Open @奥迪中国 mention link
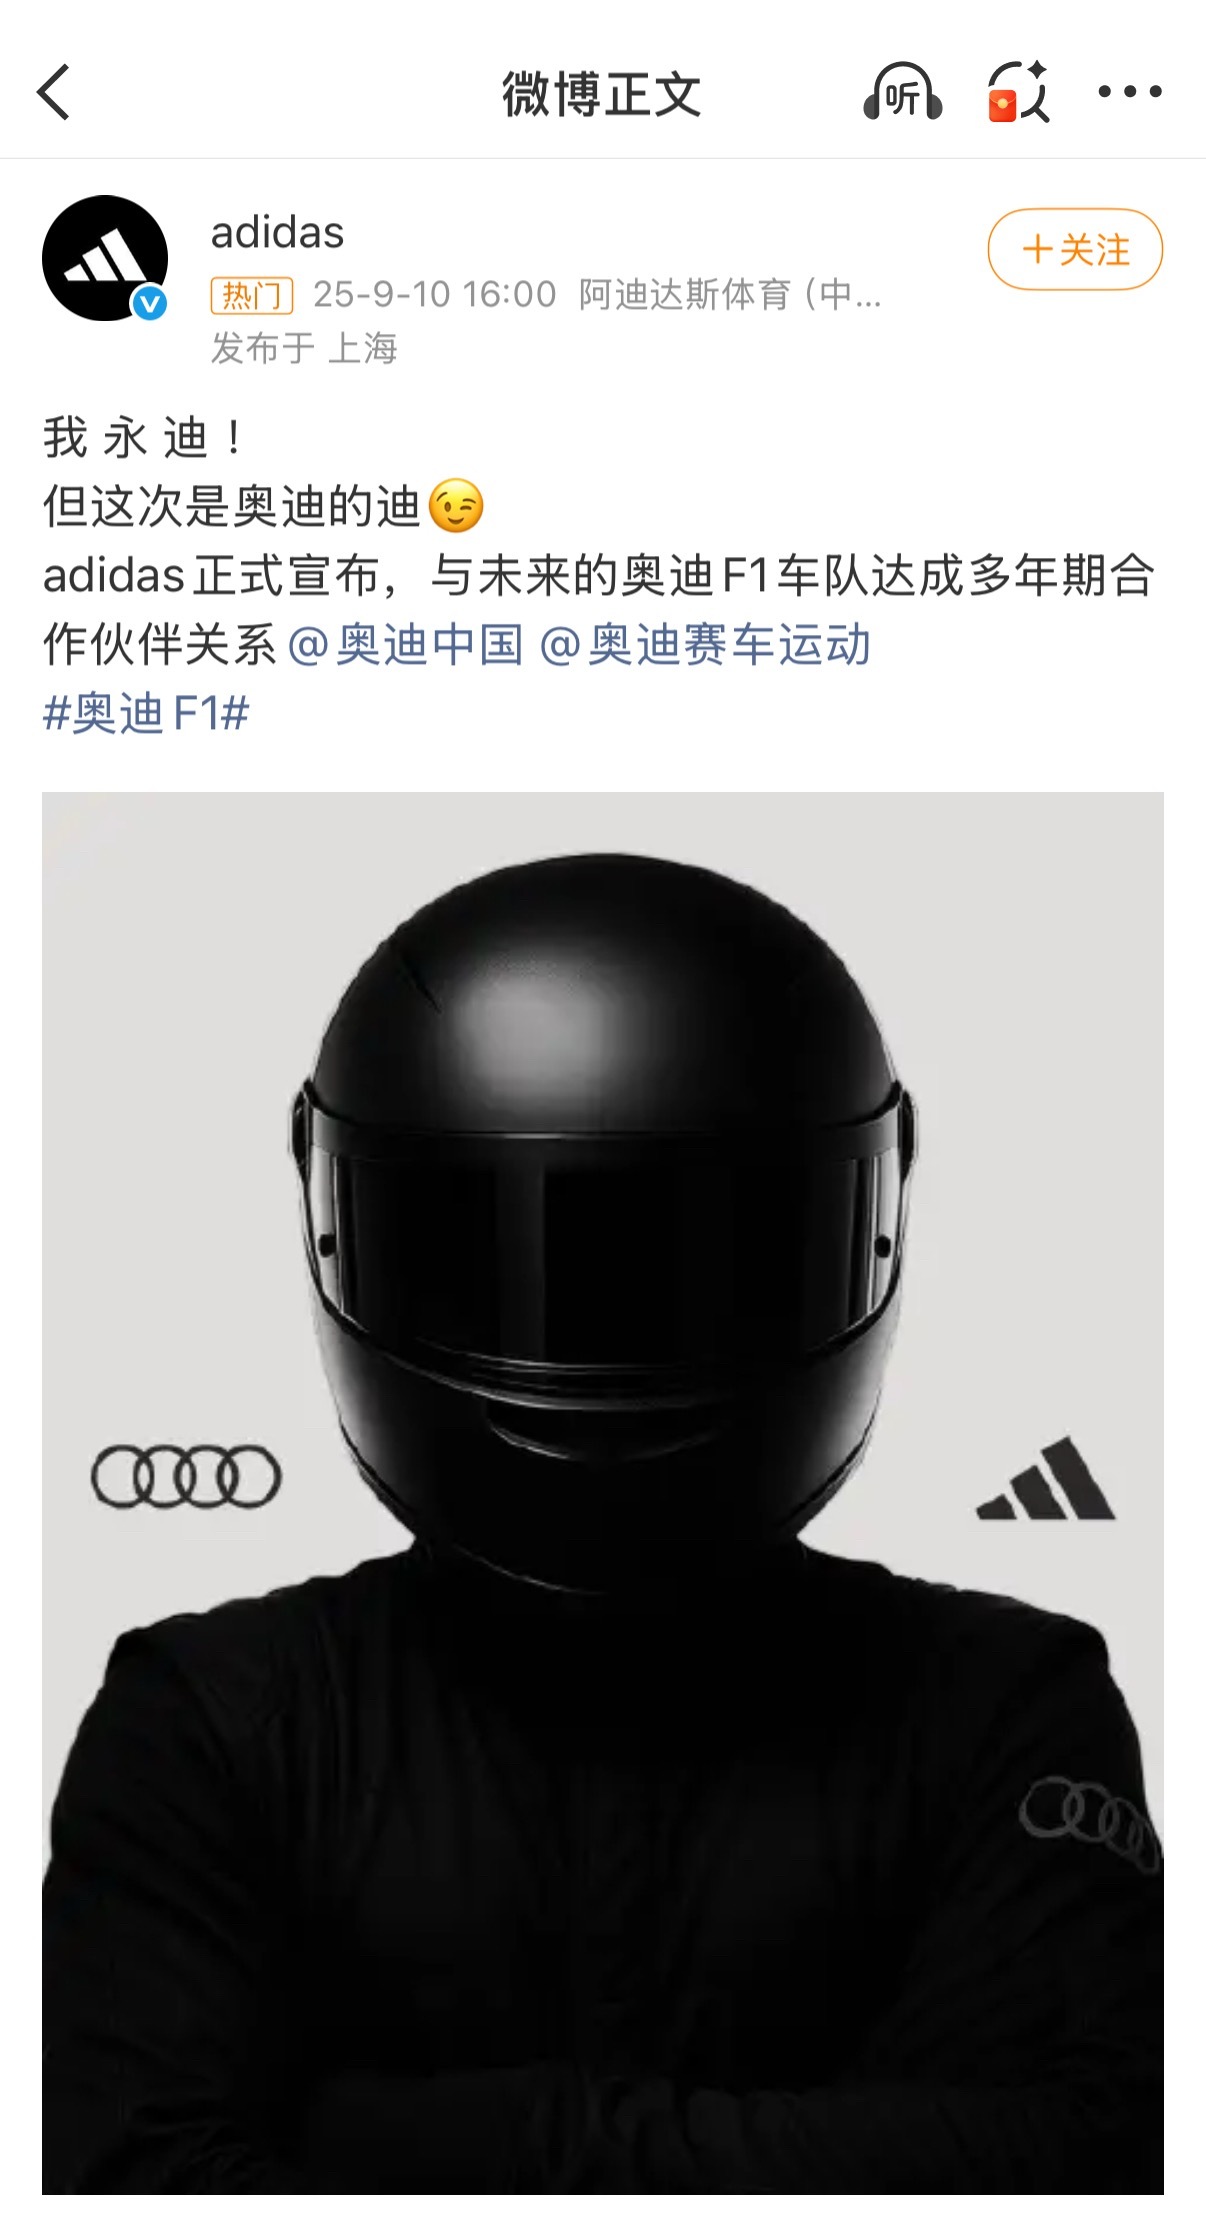Image resolution: width=1206 pixels, height=2215 pixels. click(406, 645)
